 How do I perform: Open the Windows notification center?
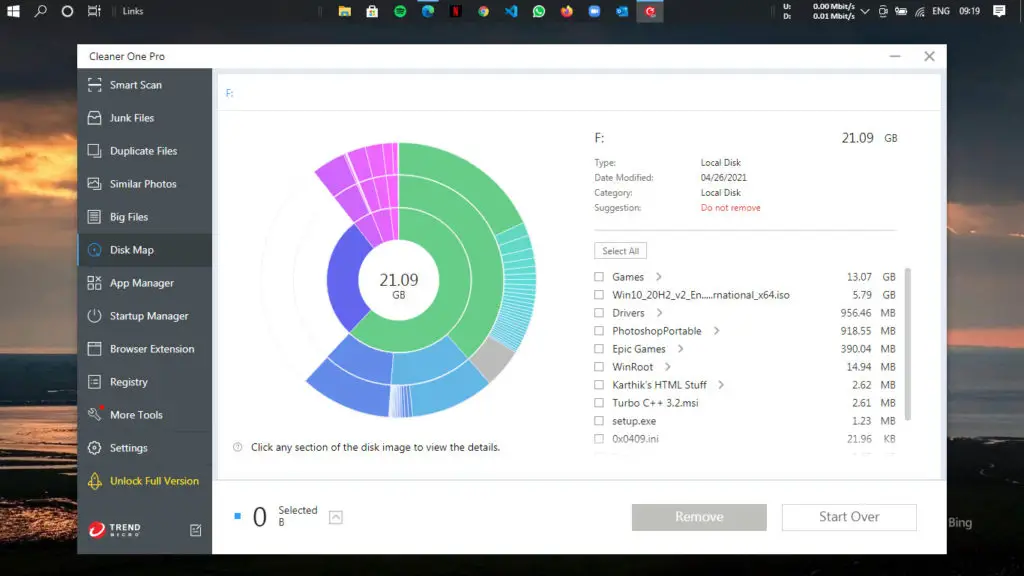[999, 11]
